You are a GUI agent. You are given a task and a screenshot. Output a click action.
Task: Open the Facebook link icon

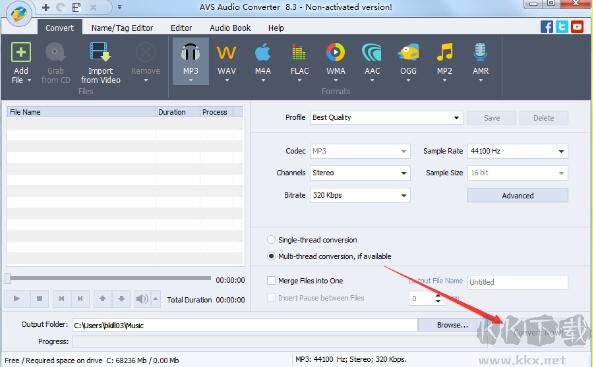click(547, 27)
